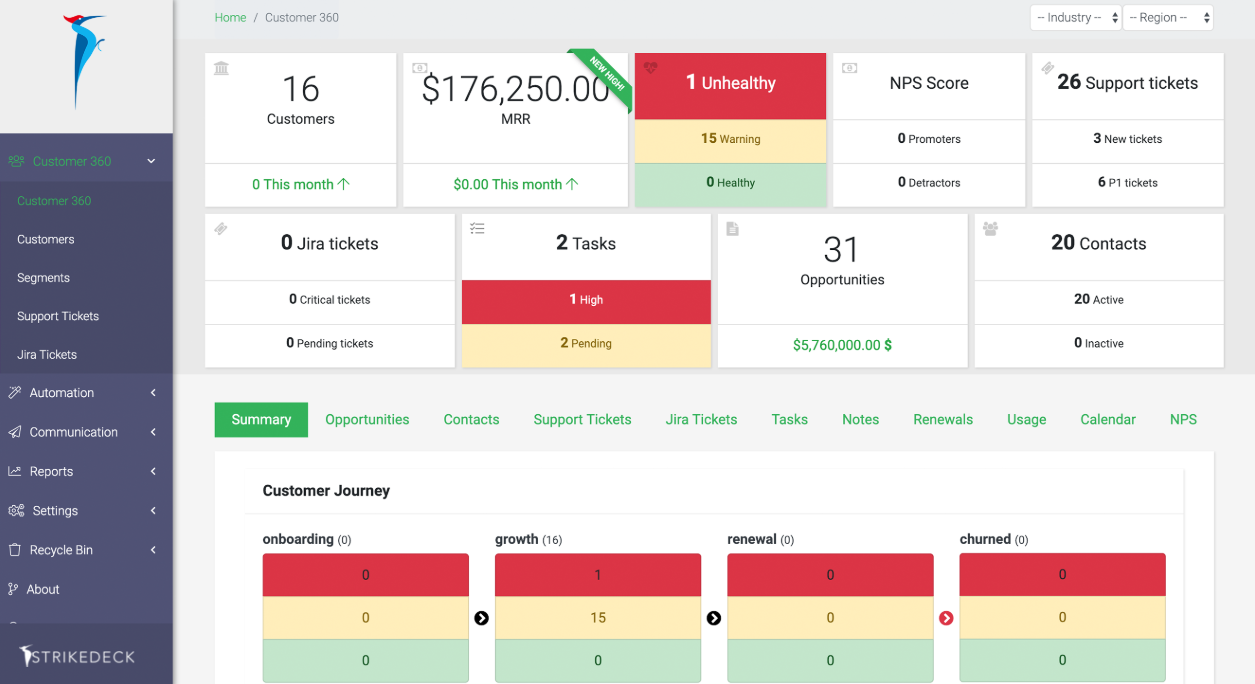Click the Automation wand icon

click(x=15, y=393)
